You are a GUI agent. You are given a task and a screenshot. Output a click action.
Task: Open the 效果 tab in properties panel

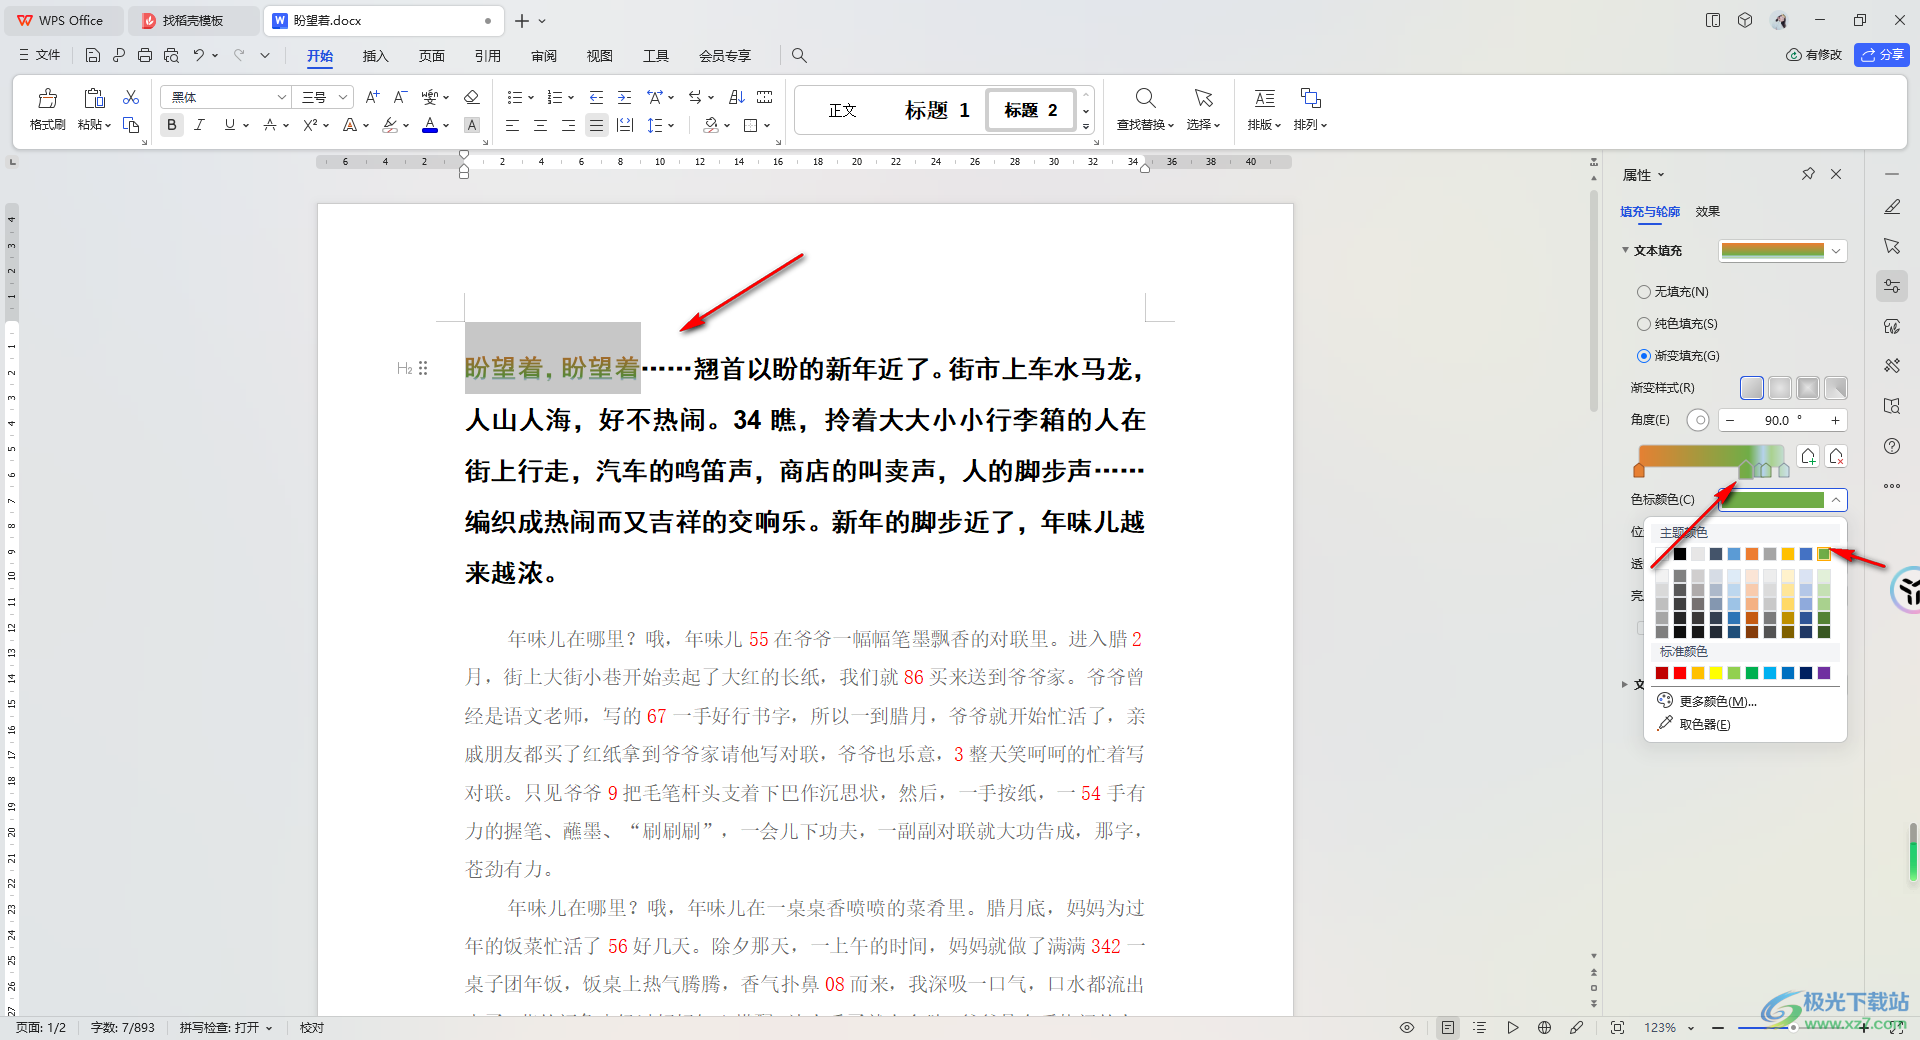coord(1707,212)
